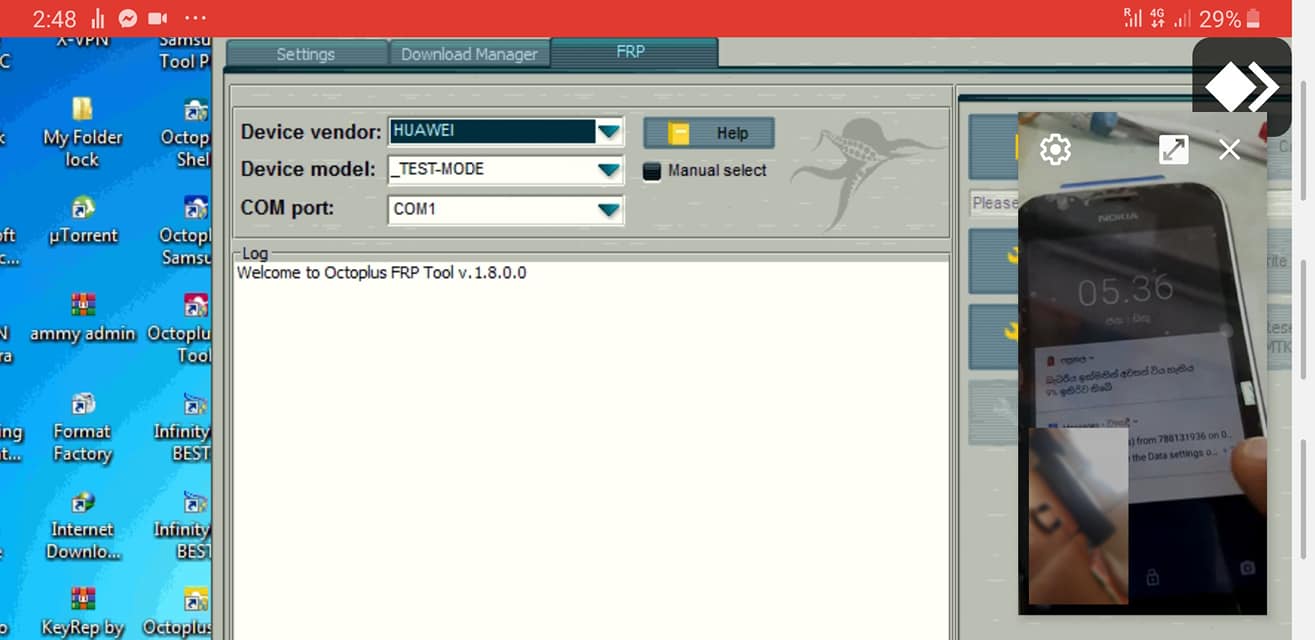Open the ammy admin desktop shortcut
This screenshot has width=1315, height=640.
pos(83,318)
